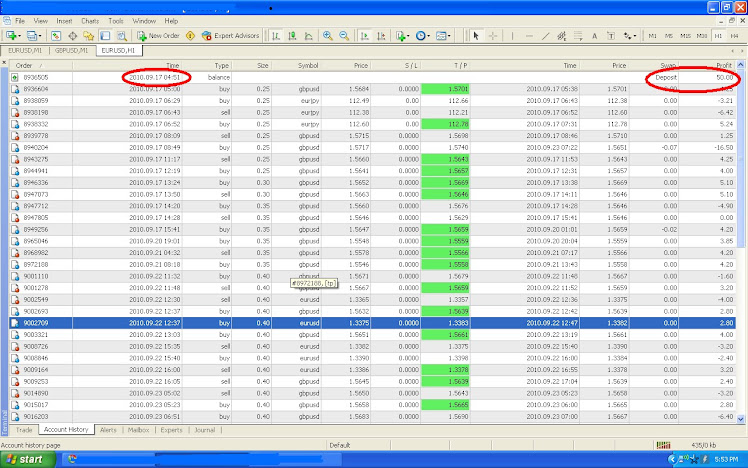This screenshot has width=748, height=468.
Task: Switch chart to Line Chart mode
Action: 309,36
